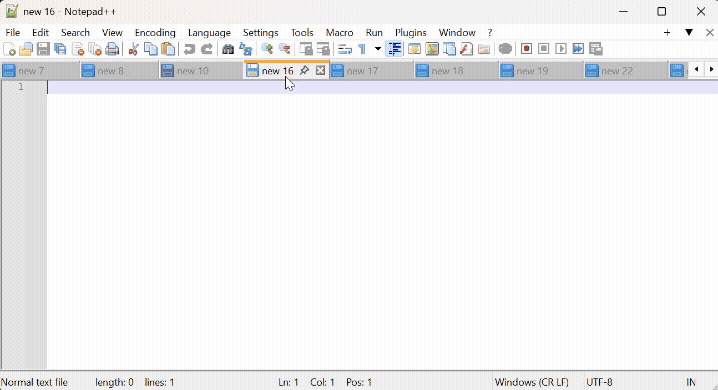Close current document using toolbar icon
This screenshot has height=390, width=718.
tap(78, 49)
